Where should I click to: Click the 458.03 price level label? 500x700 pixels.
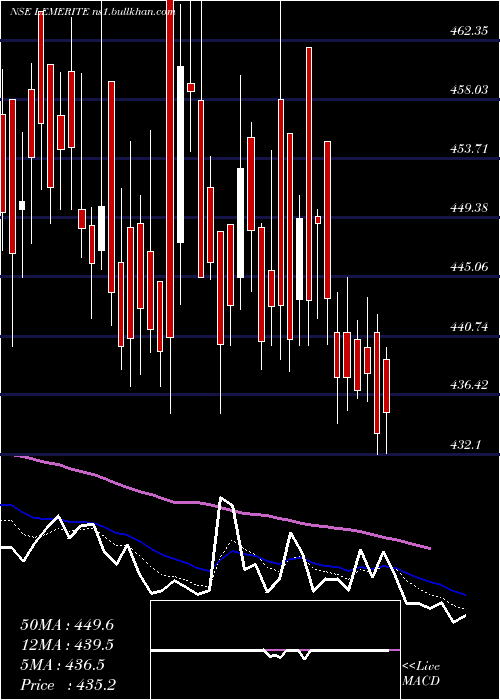pyautogui.click(x=470, y=91)
